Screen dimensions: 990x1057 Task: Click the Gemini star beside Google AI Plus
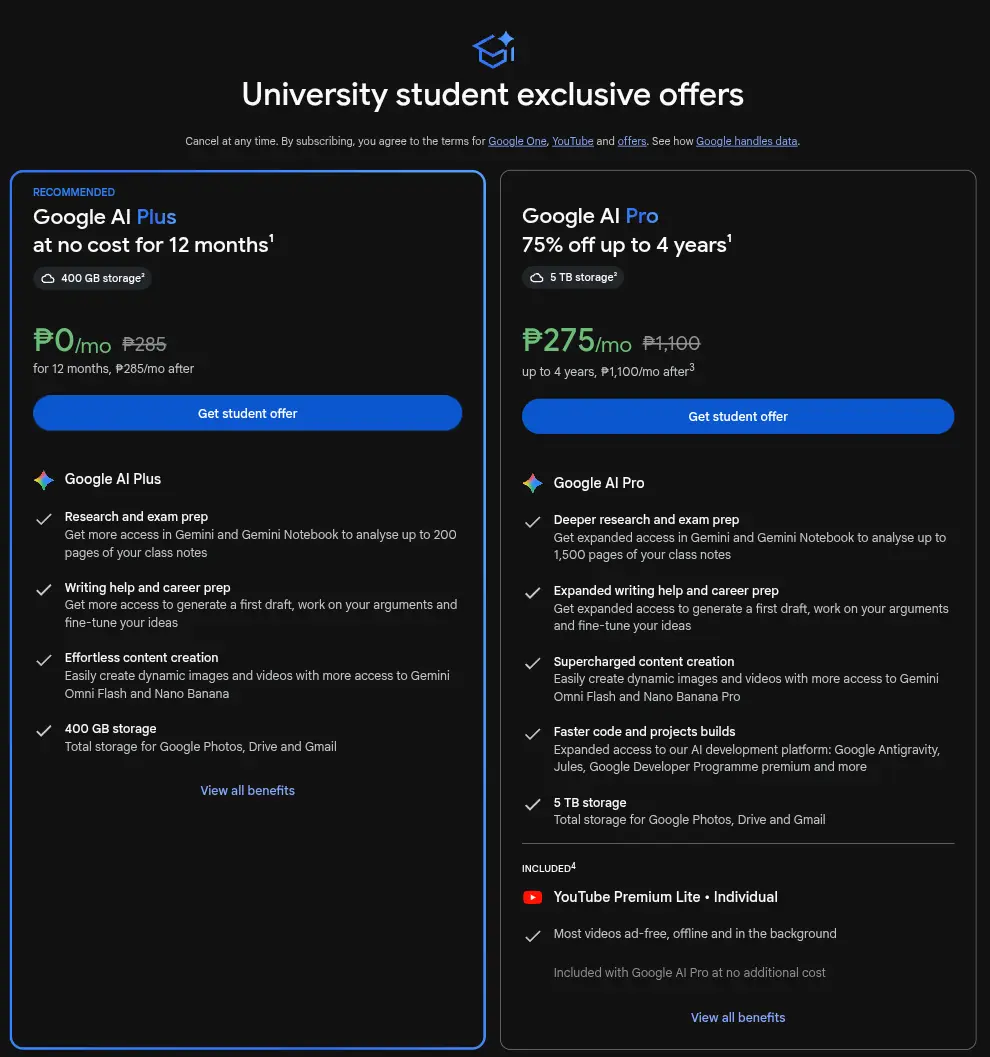click(x=44, y=480)
